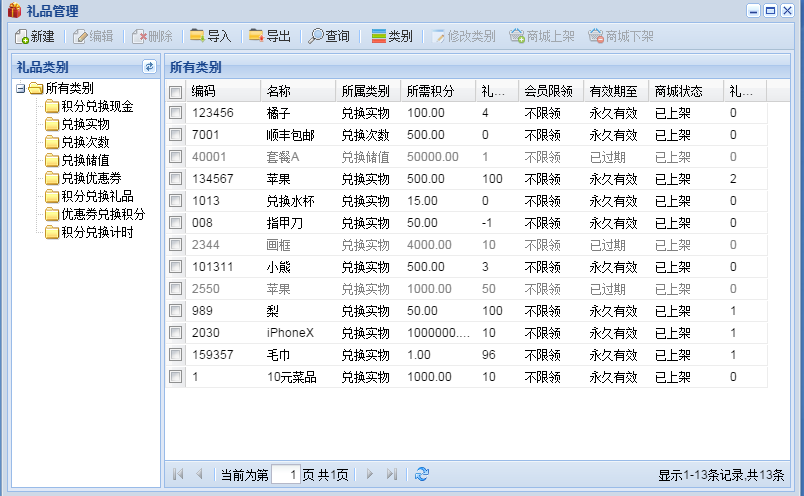This screenshot has height=496, width=804.
Task: Click gift code 2550 cell
Action: [x=223, y=289]
